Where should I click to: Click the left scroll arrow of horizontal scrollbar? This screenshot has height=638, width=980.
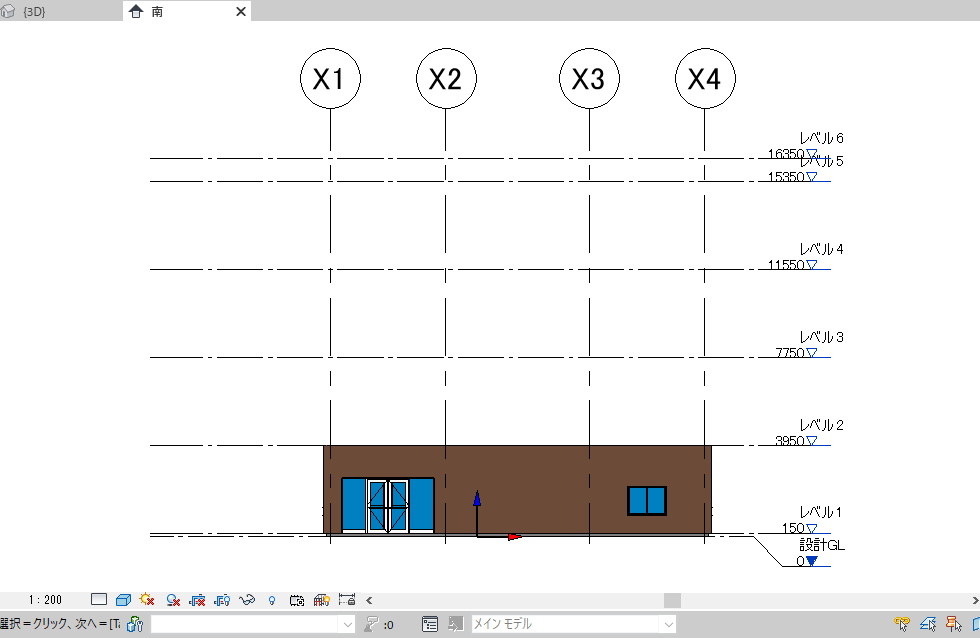[x=369, y=601]
